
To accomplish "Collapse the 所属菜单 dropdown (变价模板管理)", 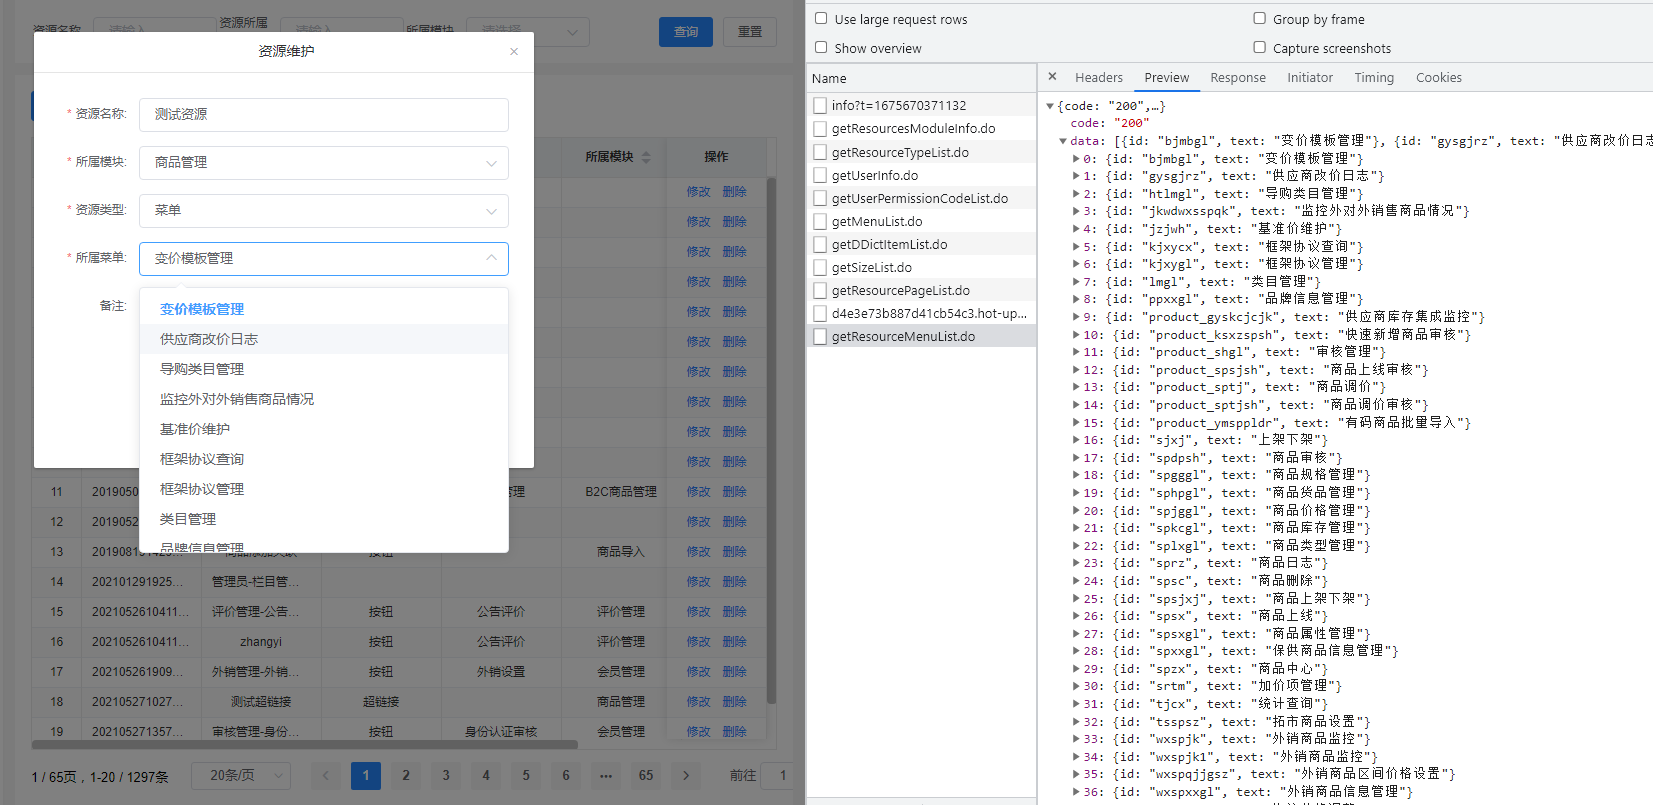I will tap(324, 259).
